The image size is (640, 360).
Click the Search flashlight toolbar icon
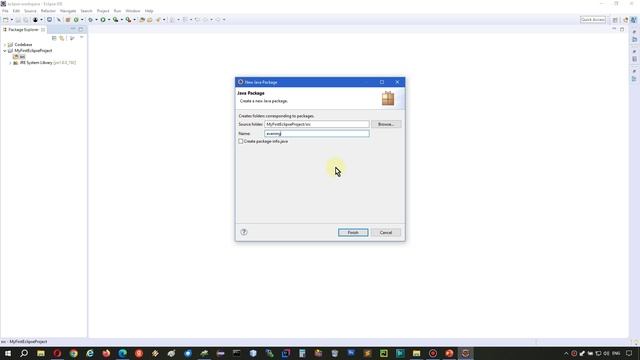pyautogui.click(x=158, y=20)
